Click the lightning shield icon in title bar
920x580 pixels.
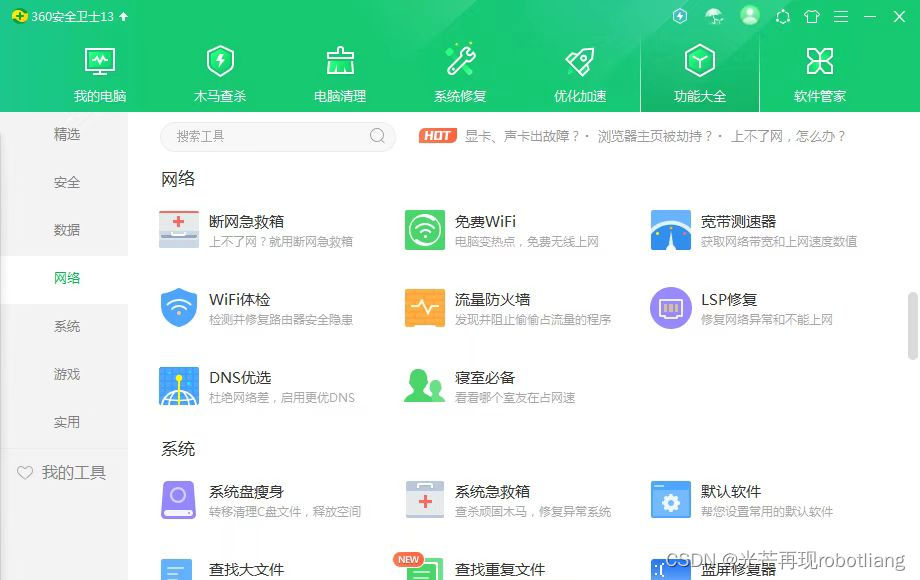click(680, 16)
